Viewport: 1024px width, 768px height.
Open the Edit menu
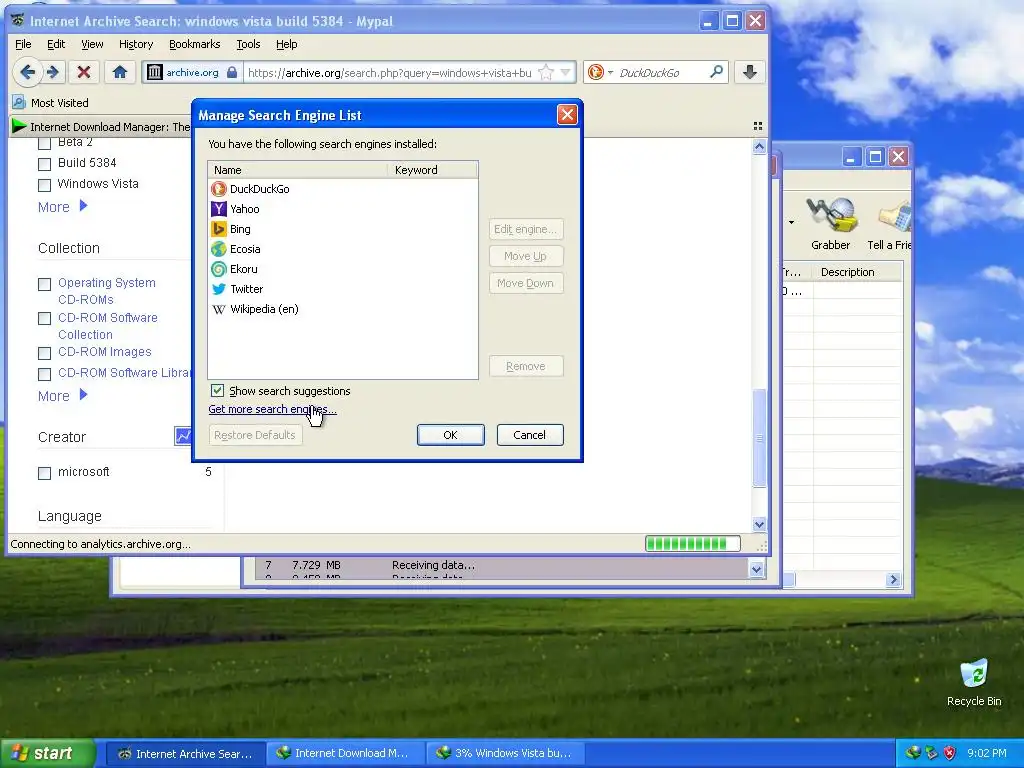(56, 44)
